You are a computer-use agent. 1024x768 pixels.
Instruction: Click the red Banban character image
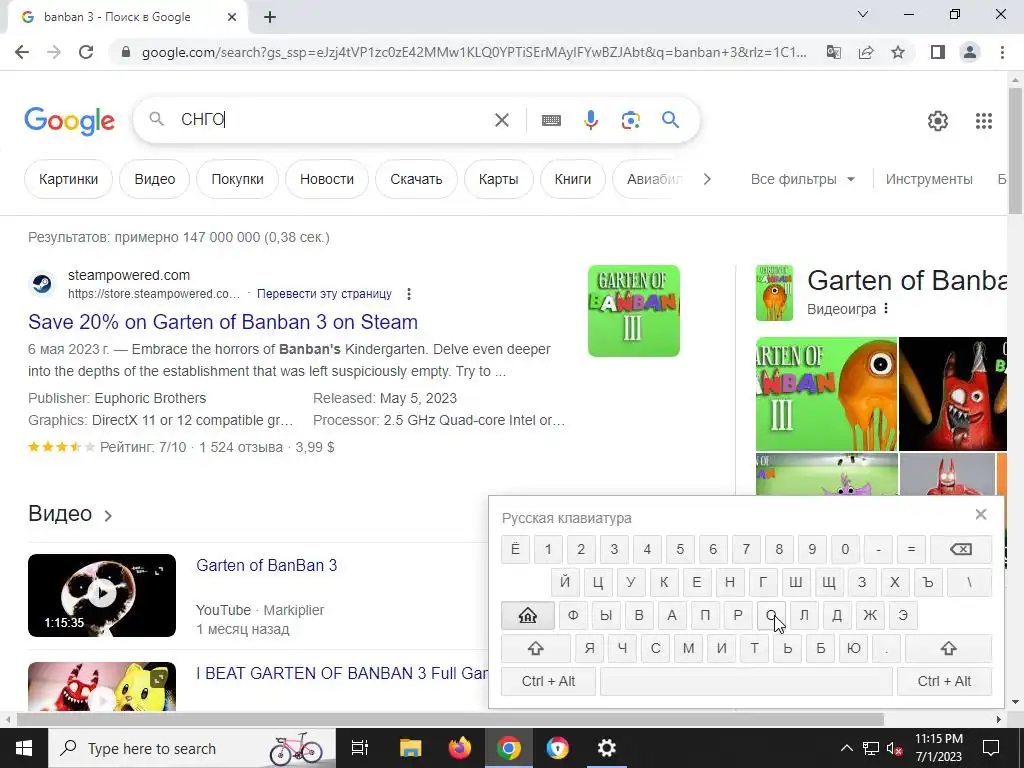pyautogui.click(x=953, y=394)
